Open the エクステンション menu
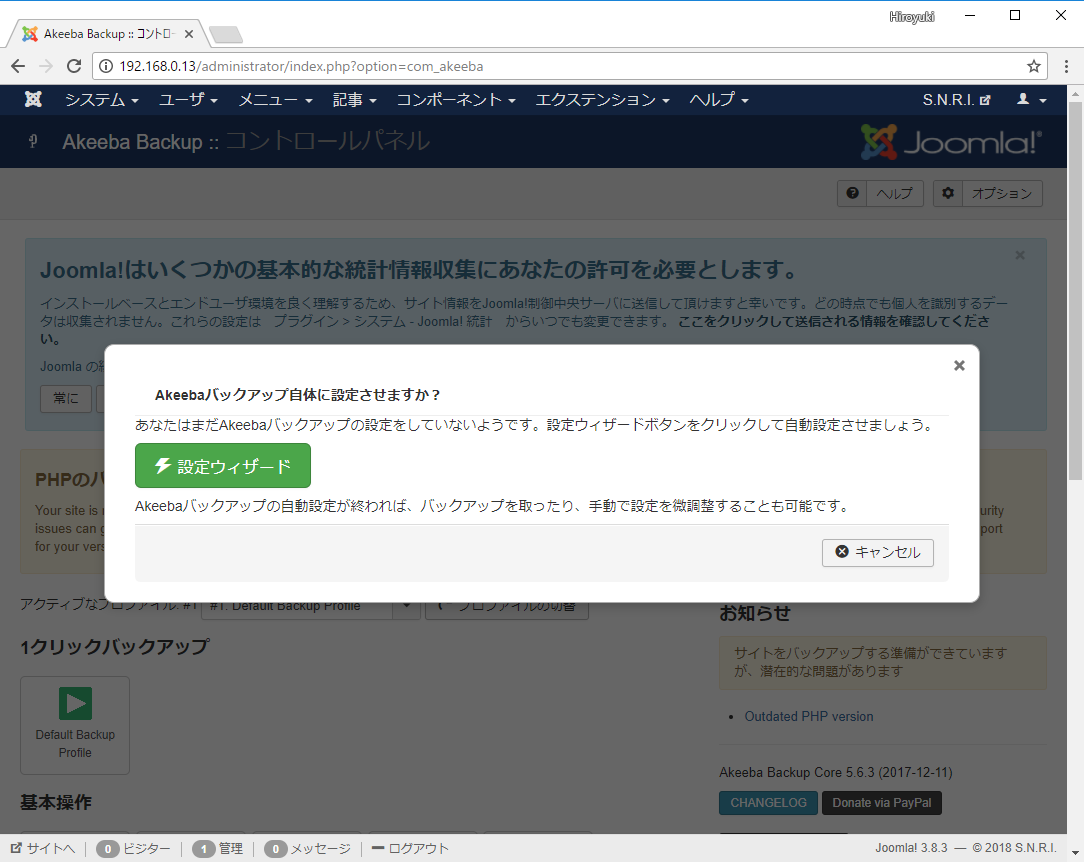 602,100
